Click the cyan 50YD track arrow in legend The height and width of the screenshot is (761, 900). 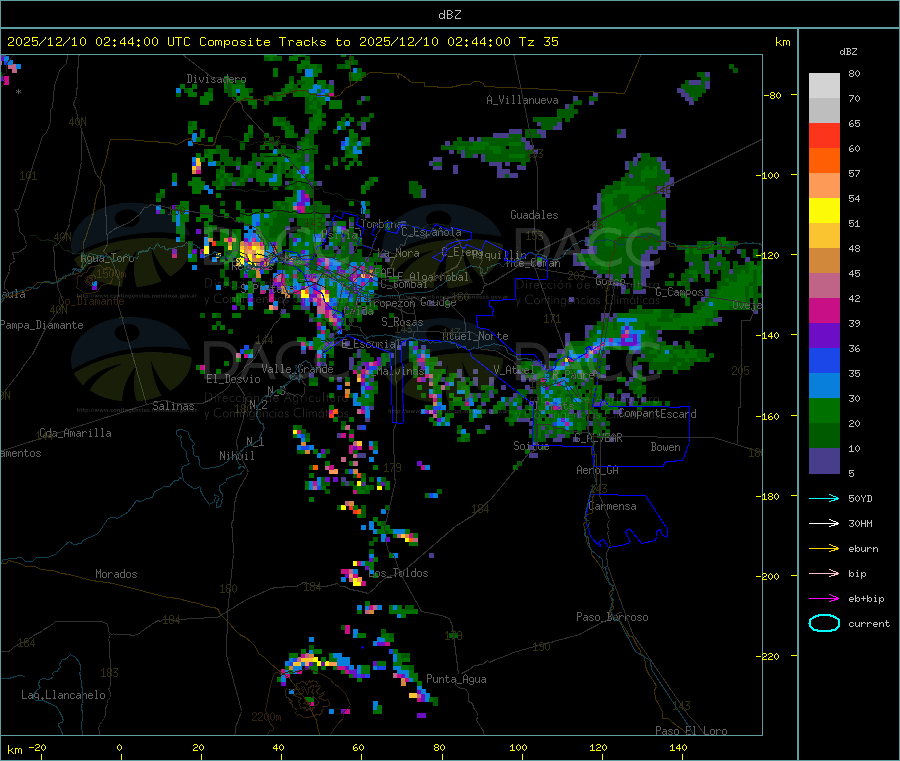pyautogui.click(x=824, y=498)
